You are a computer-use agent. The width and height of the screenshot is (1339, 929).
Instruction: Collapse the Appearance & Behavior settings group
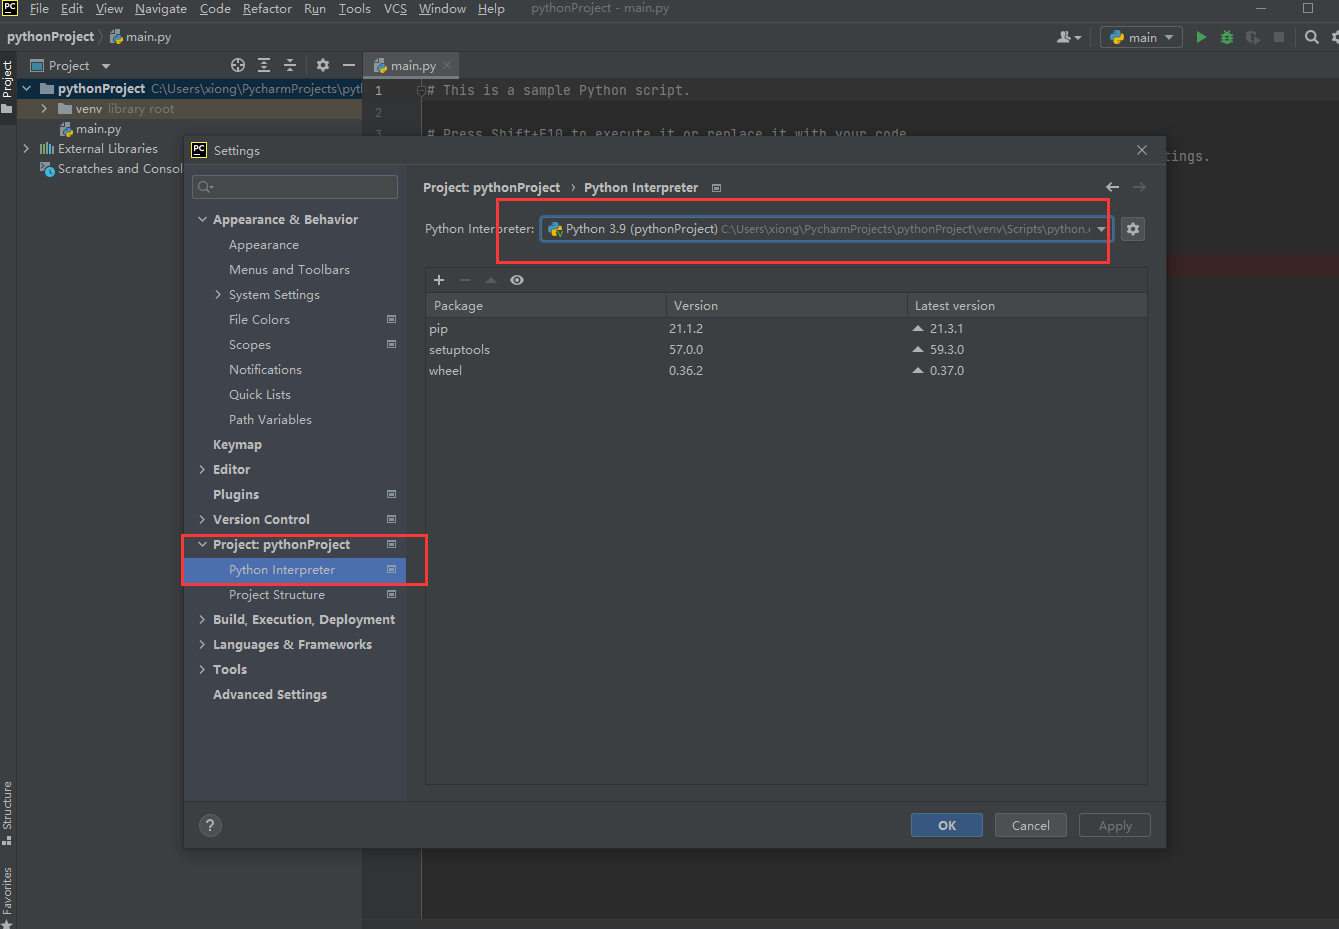(x=203, y=220)
